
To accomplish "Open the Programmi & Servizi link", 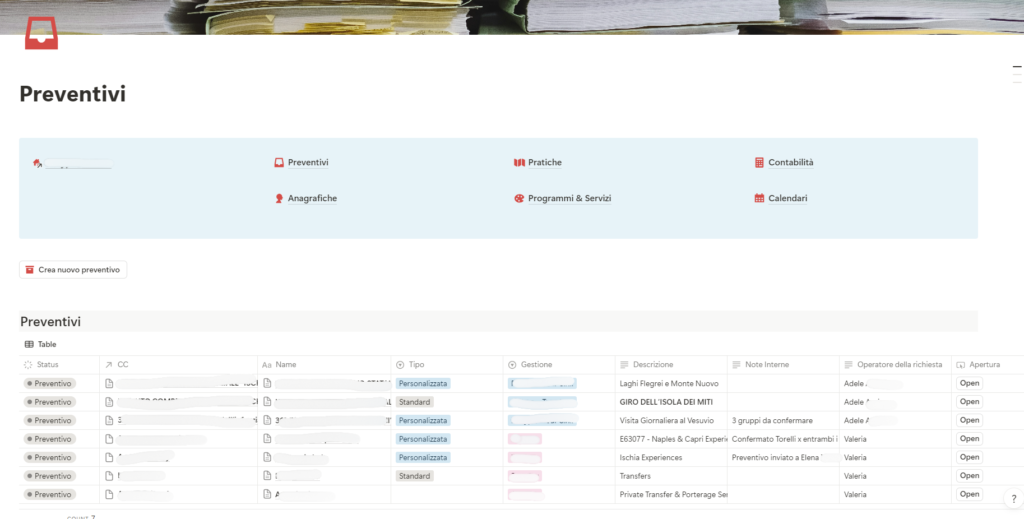I will (569, 198).
